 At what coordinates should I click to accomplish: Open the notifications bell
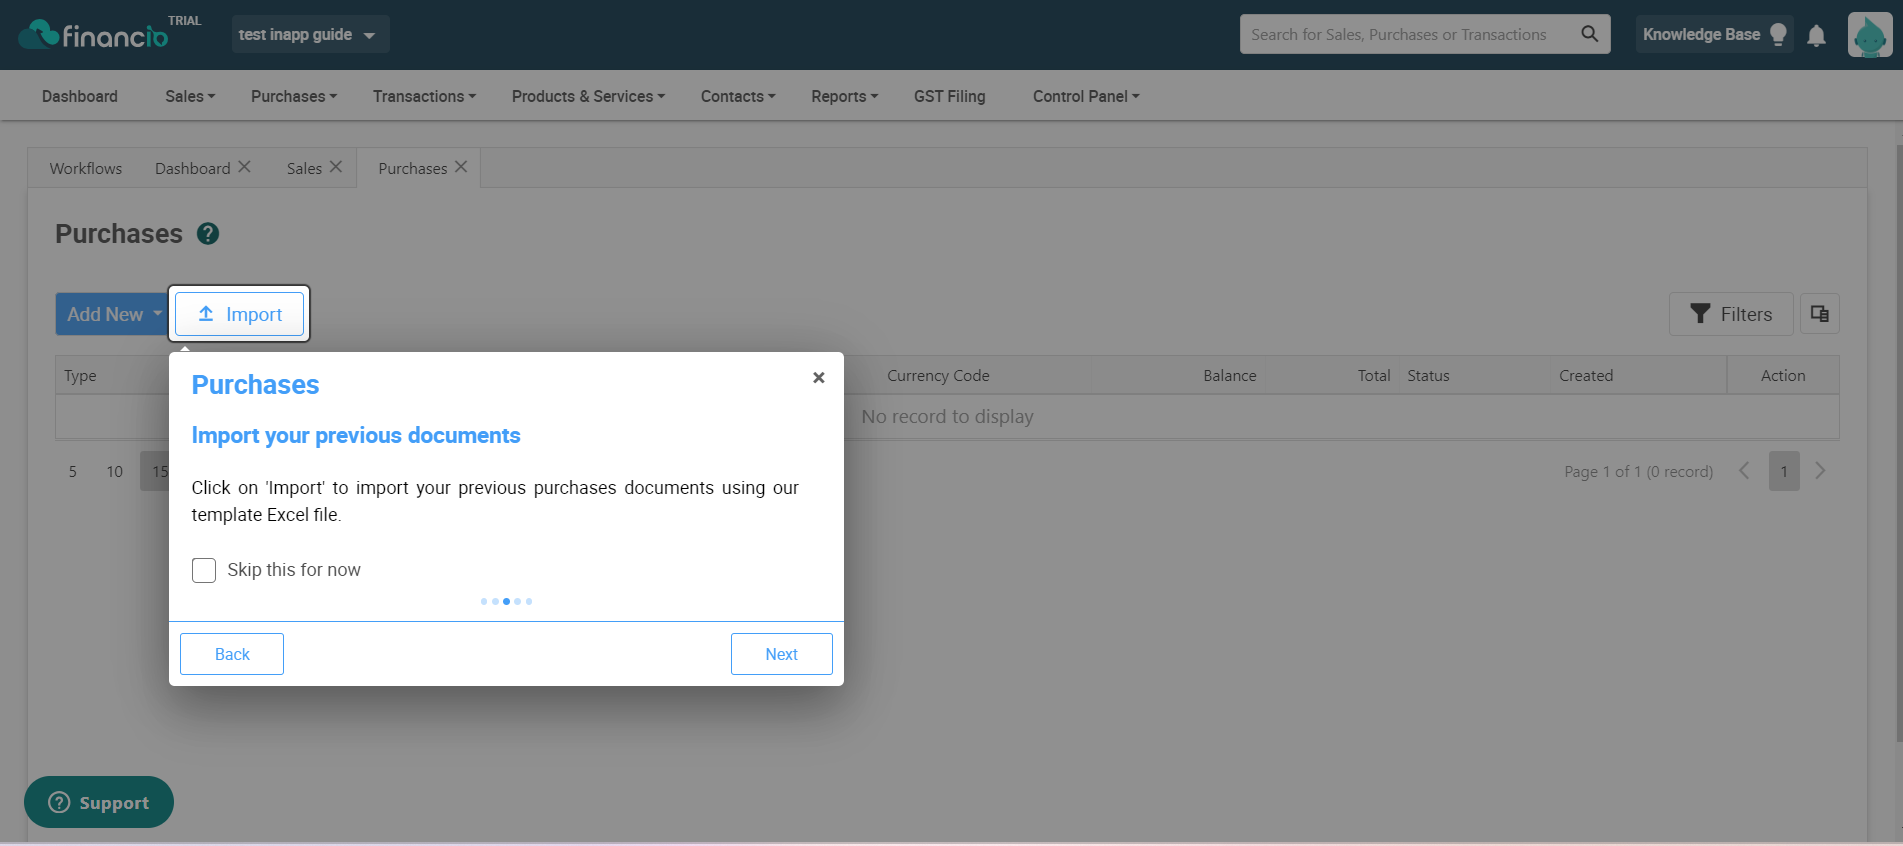[1817, 36]
